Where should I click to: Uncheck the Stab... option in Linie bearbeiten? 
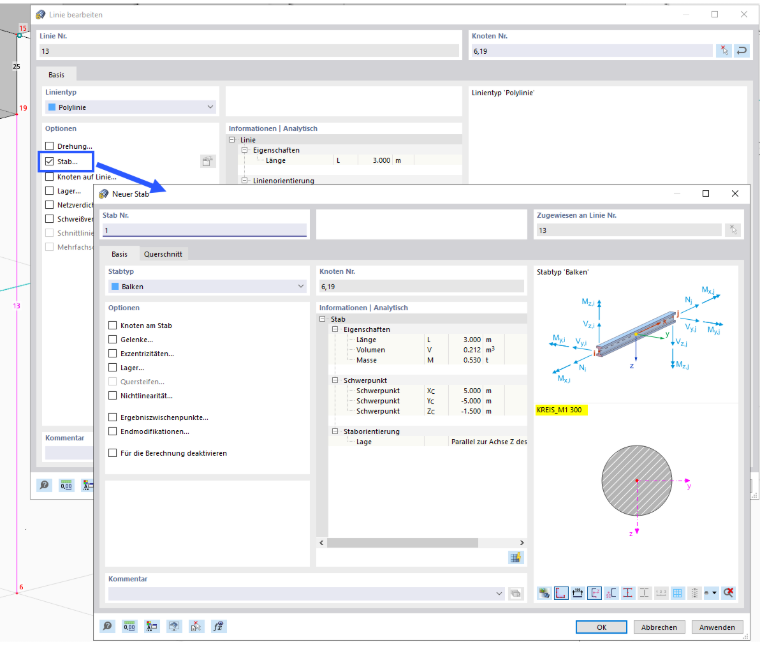pyautogui.click(x=49, y=161)
